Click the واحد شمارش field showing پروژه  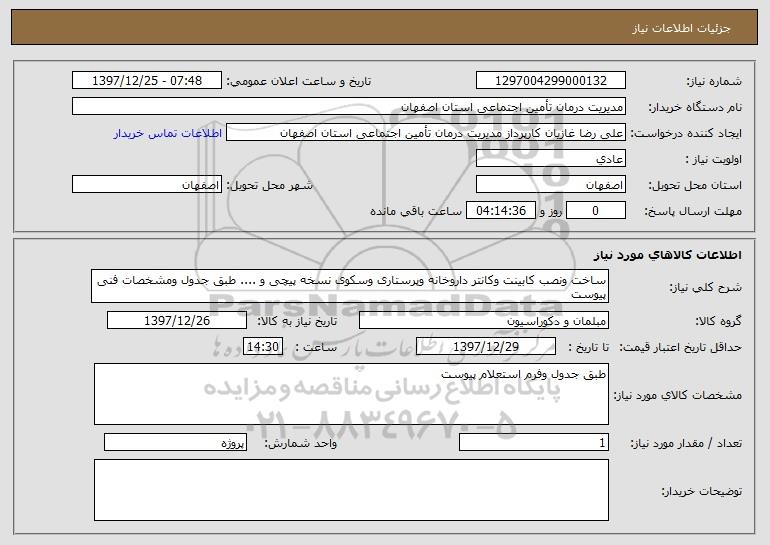pyautogui.click(x=175, y=443)
